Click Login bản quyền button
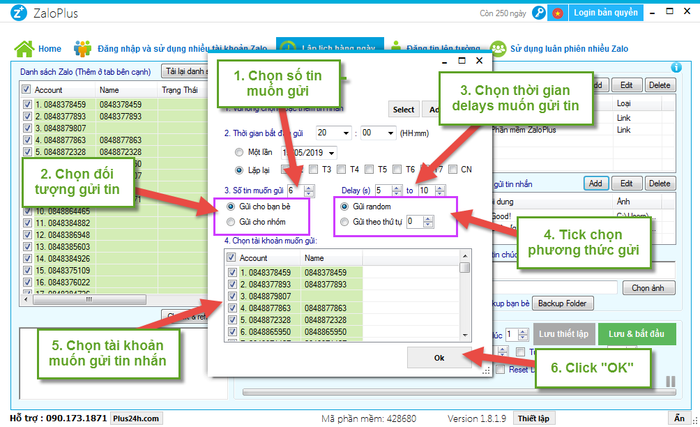Screen dimensions: 700x427 (606, 13)
